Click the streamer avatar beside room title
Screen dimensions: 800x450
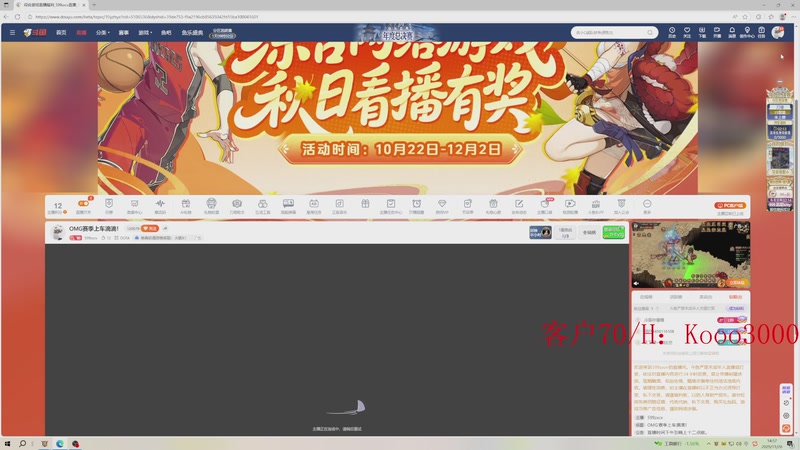[x=58, y=233]
